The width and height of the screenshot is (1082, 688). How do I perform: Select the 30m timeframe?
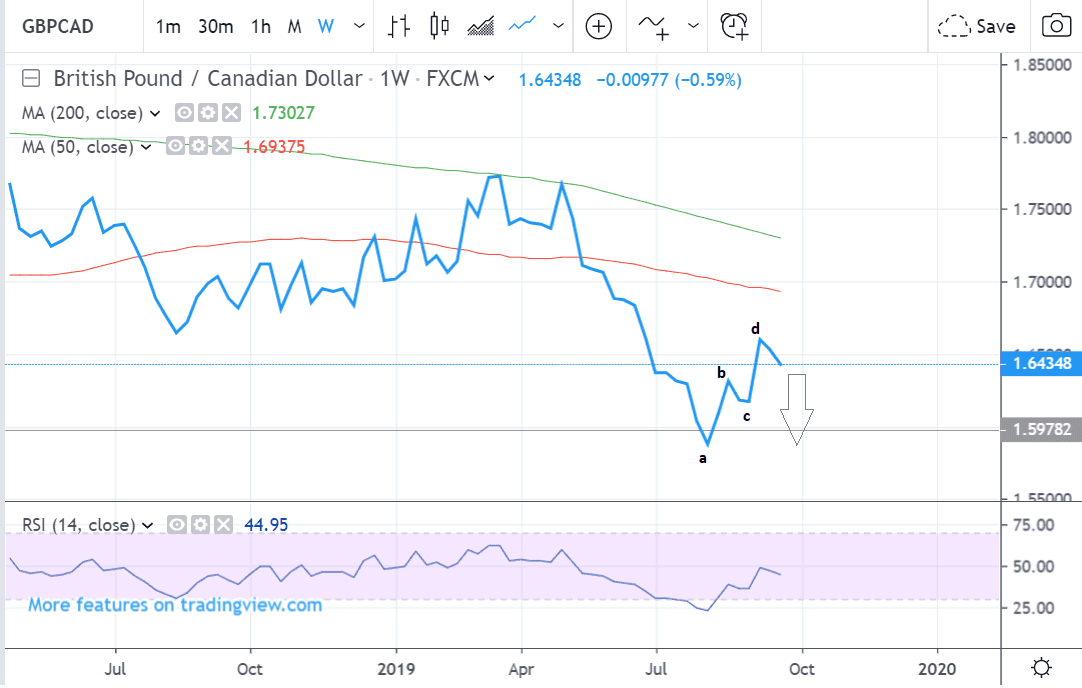(x=215, y=26)
